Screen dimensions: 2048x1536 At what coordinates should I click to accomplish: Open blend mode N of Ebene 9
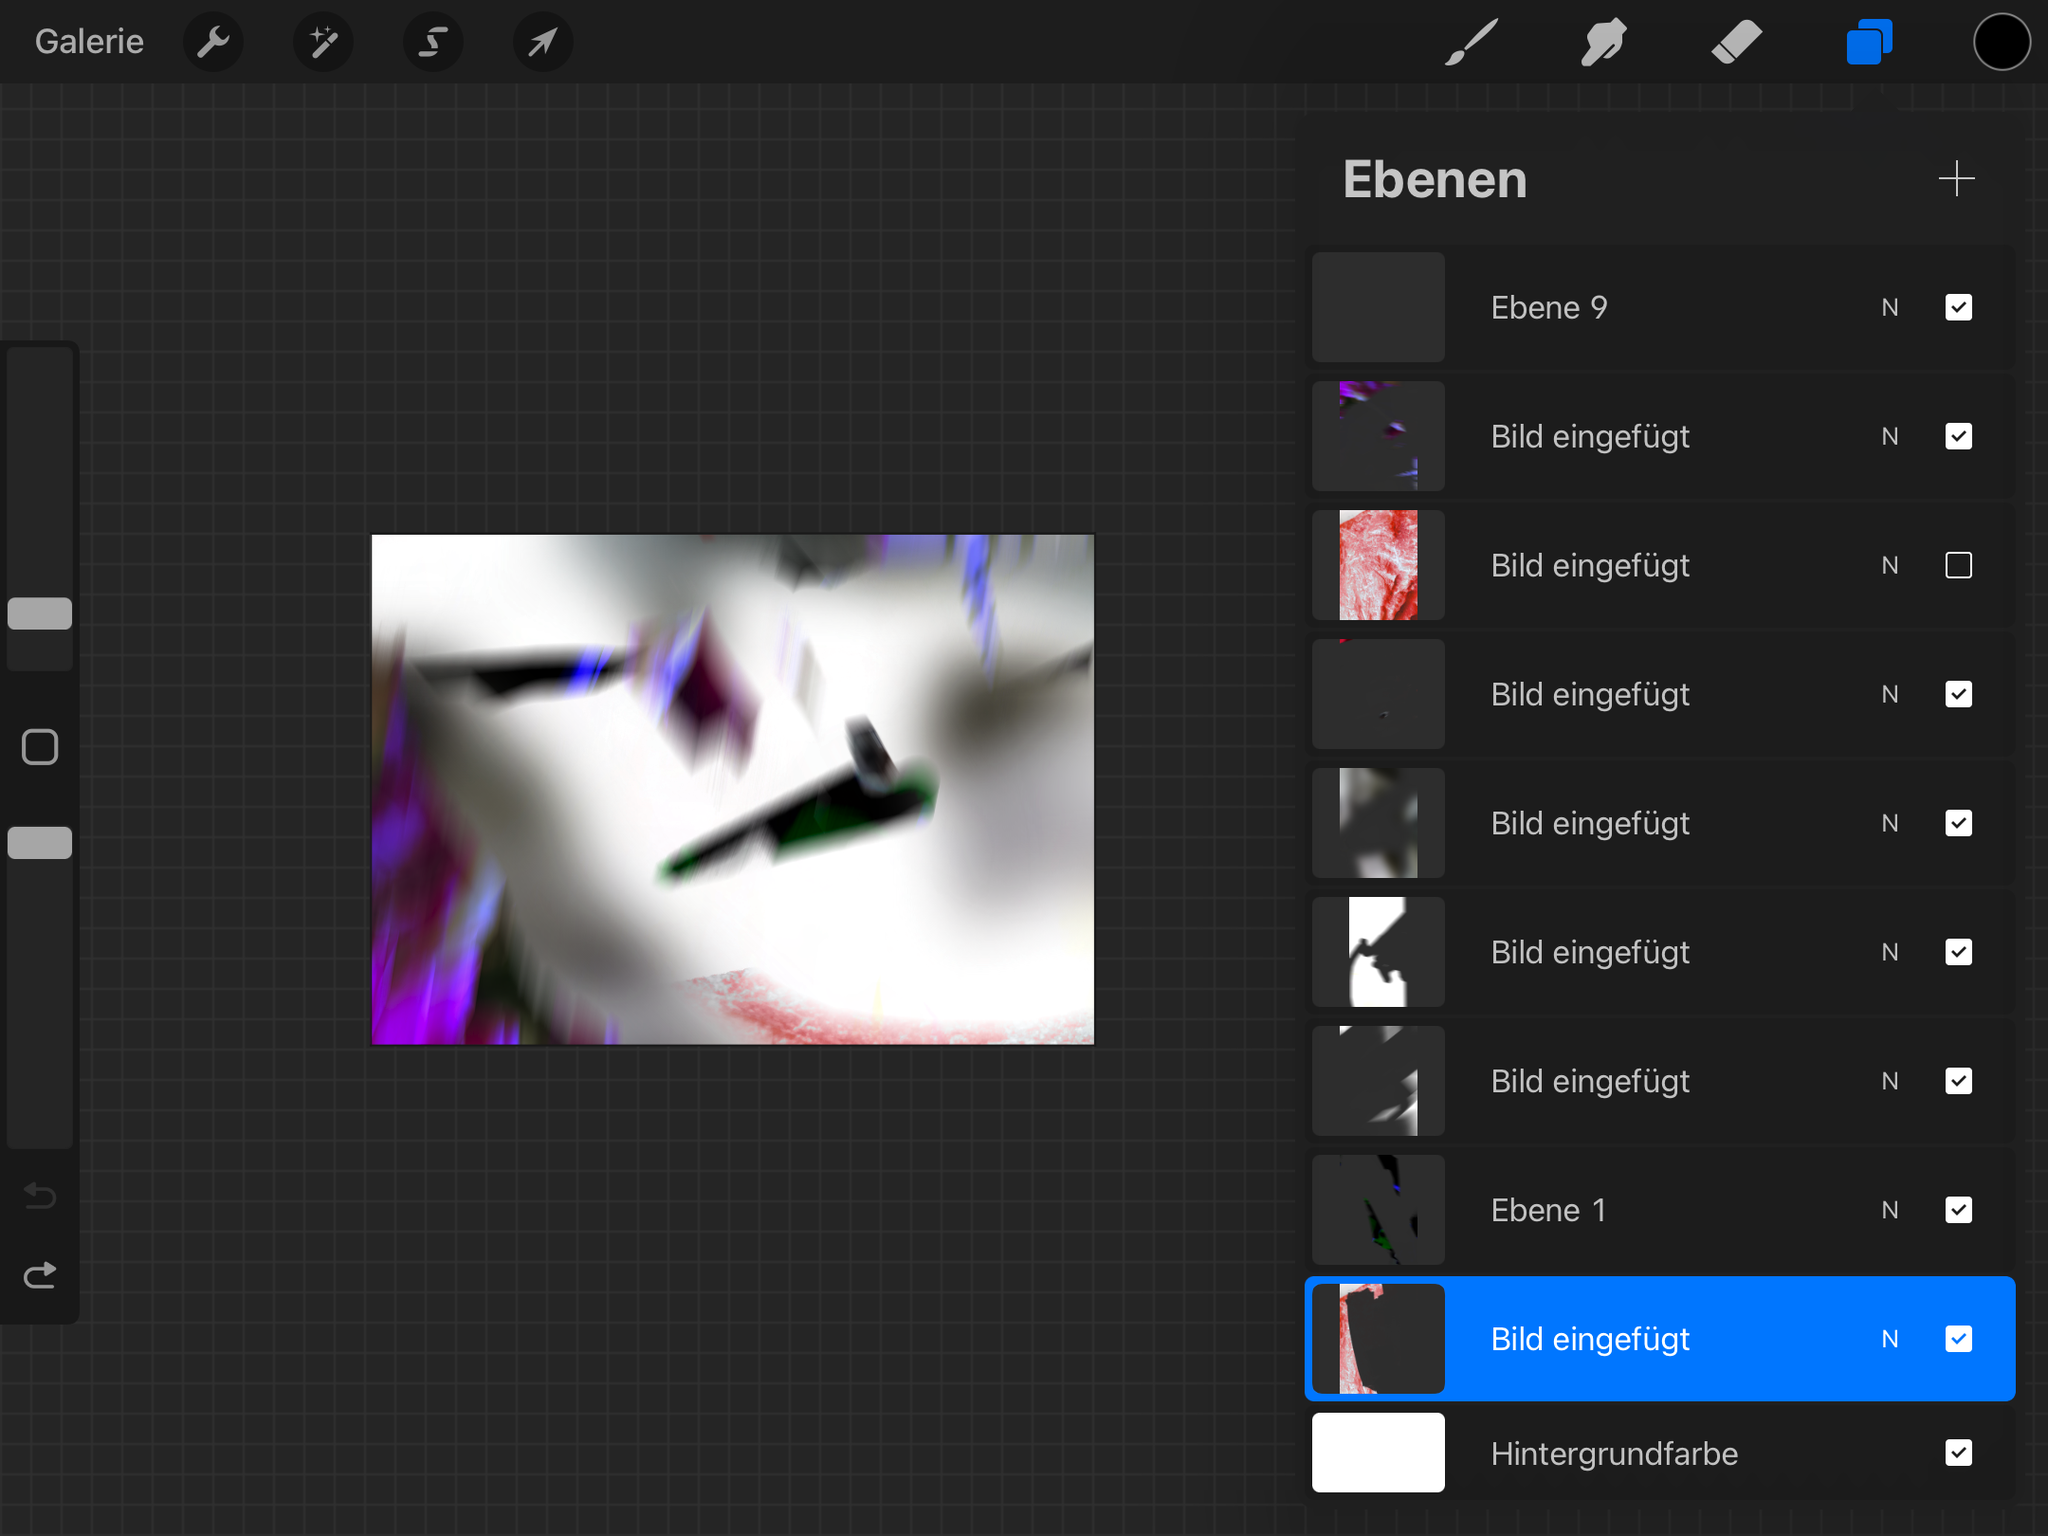tap(1889, 307)
